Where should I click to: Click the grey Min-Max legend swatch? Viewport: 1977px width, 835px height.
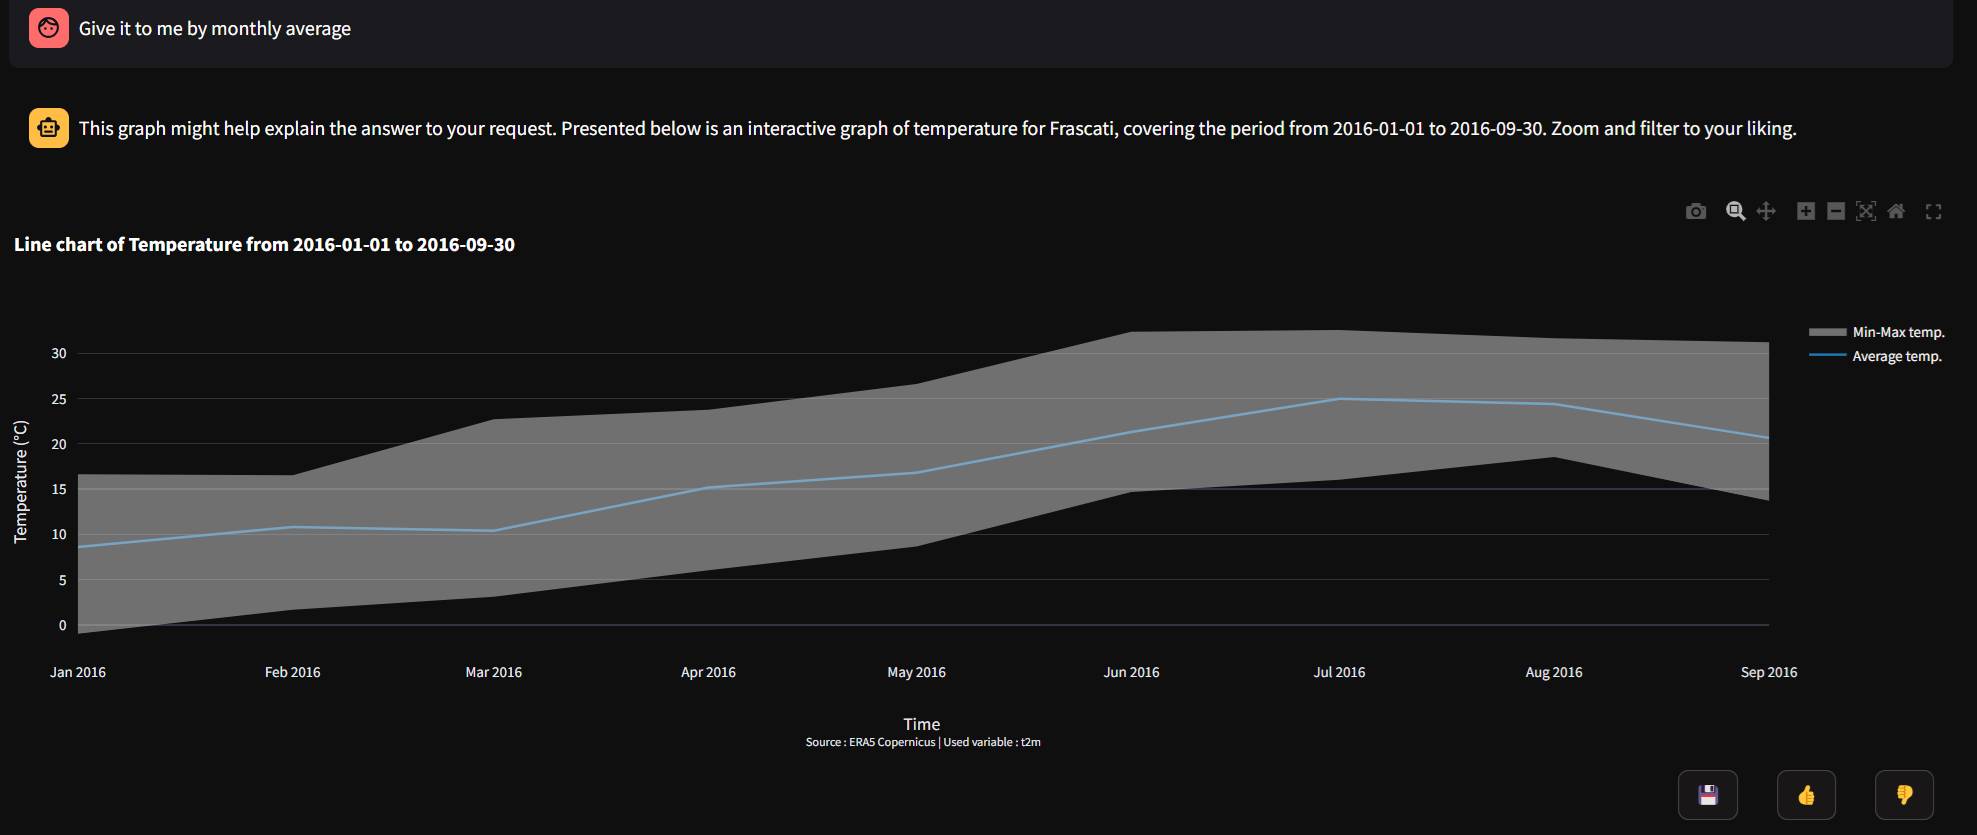pyautogui.click(x=1827, y=332)
